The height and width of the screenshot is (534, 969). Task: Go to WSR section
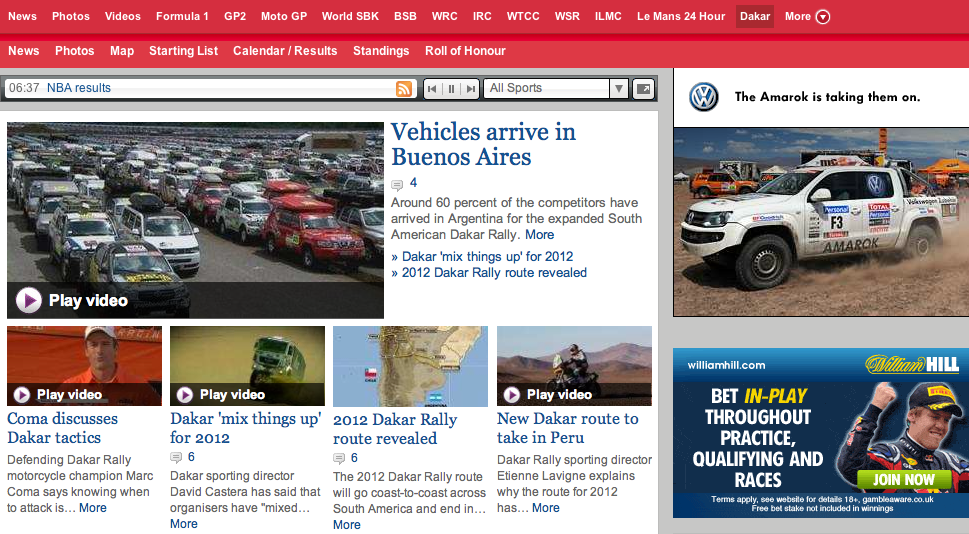click(x=567, y=16)
